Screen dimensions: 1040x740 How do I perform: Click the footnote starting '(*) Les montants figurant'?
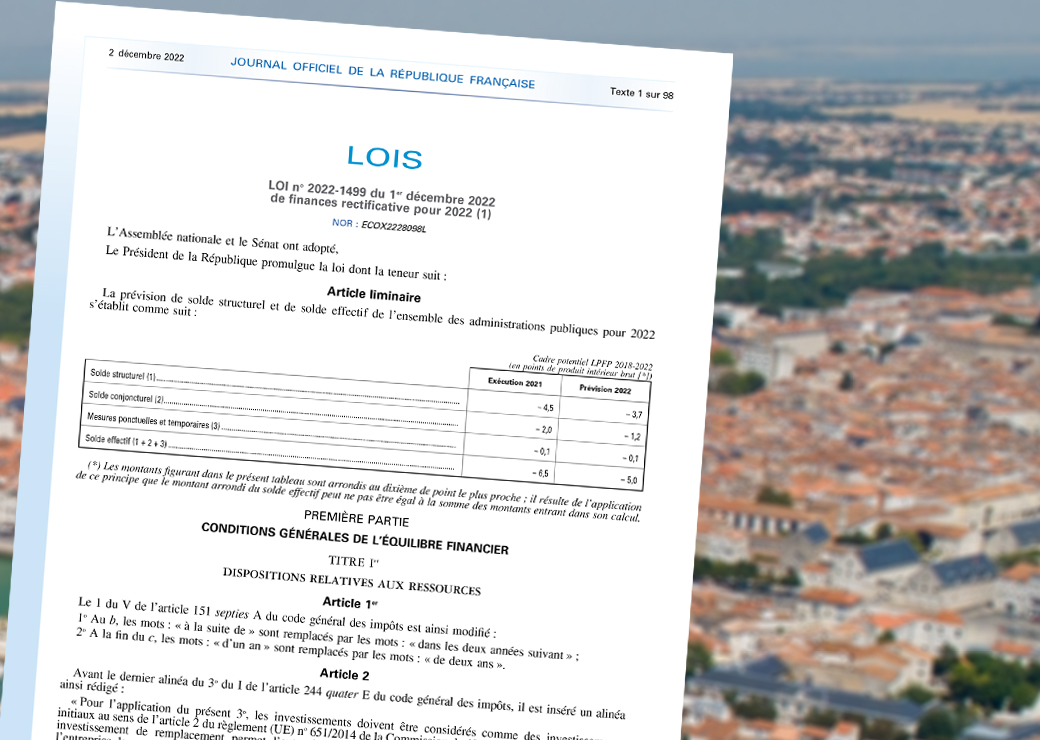358,491
